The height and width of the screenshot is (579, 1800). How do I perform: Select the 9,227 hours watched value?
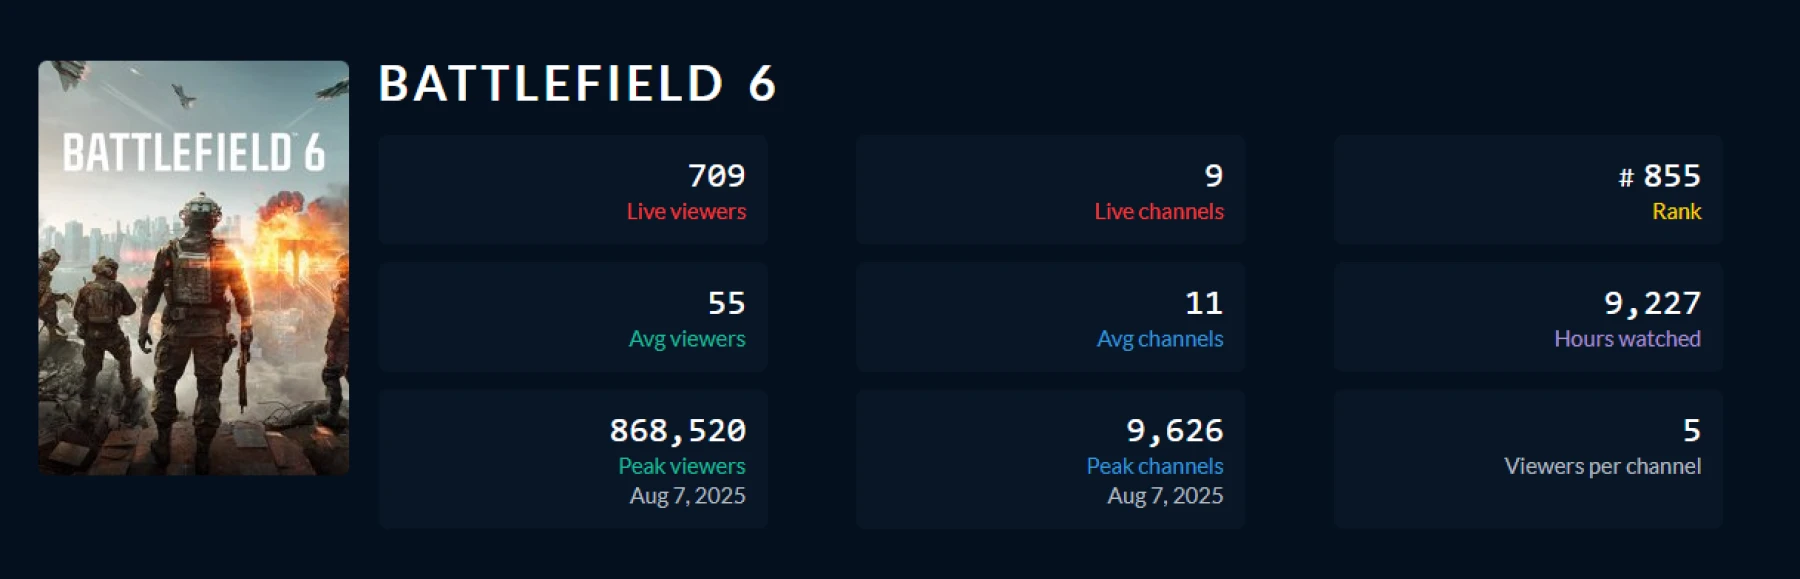(x=1652, y=303)
